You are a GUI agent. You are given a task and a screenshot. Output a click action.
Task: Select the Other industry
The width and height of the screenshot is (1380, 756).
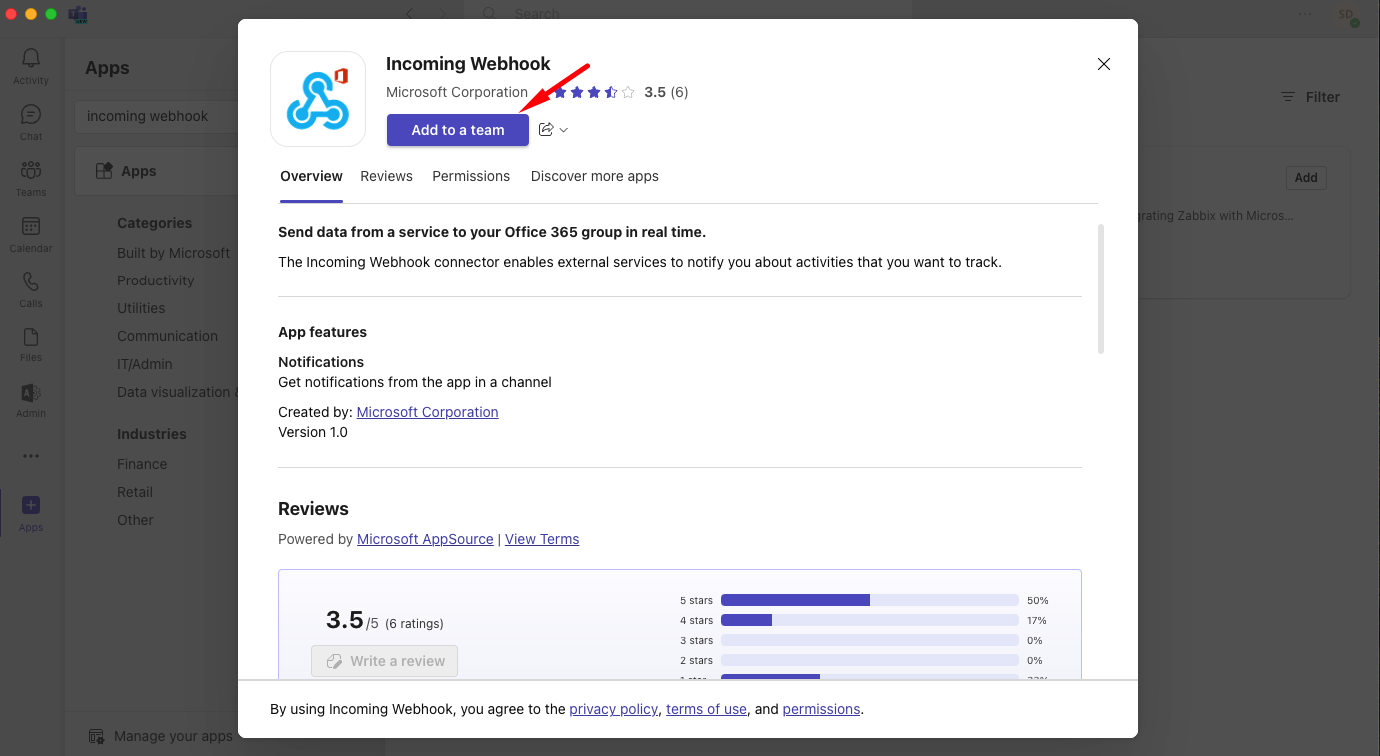[x=135, y=520]
